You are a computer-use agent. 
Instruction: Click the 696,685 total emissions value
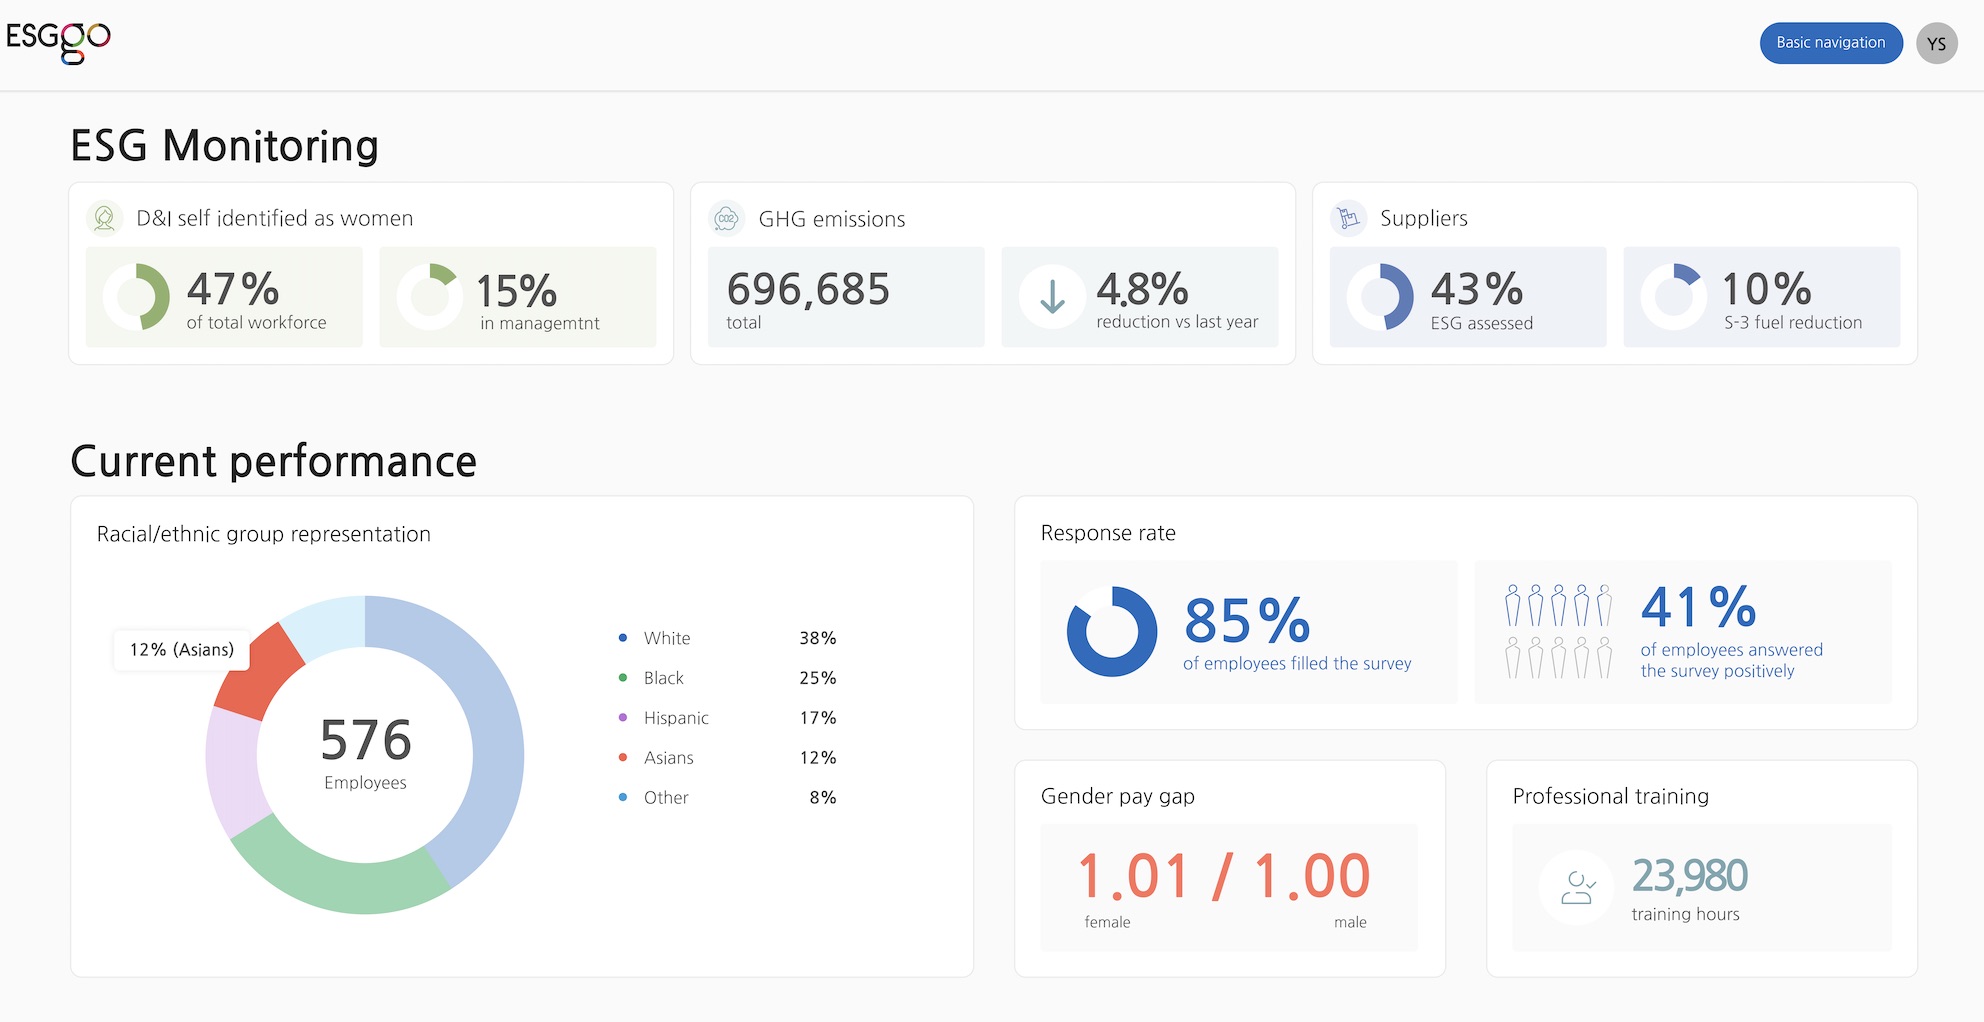808,290
